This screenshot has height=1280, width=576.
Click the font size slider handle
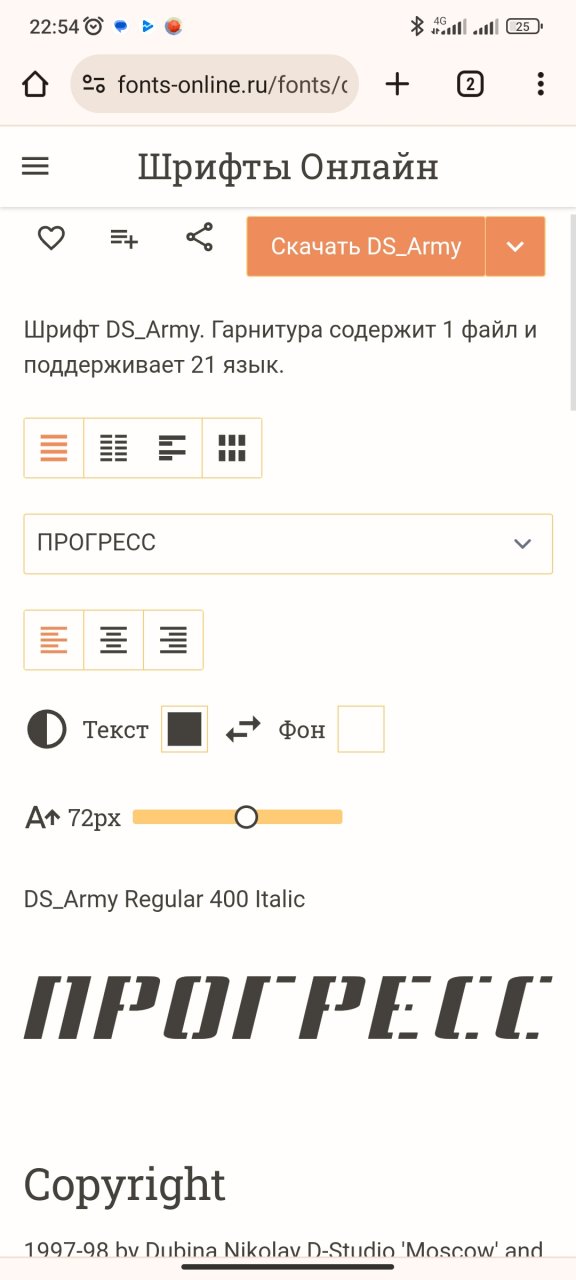(246, 818)
